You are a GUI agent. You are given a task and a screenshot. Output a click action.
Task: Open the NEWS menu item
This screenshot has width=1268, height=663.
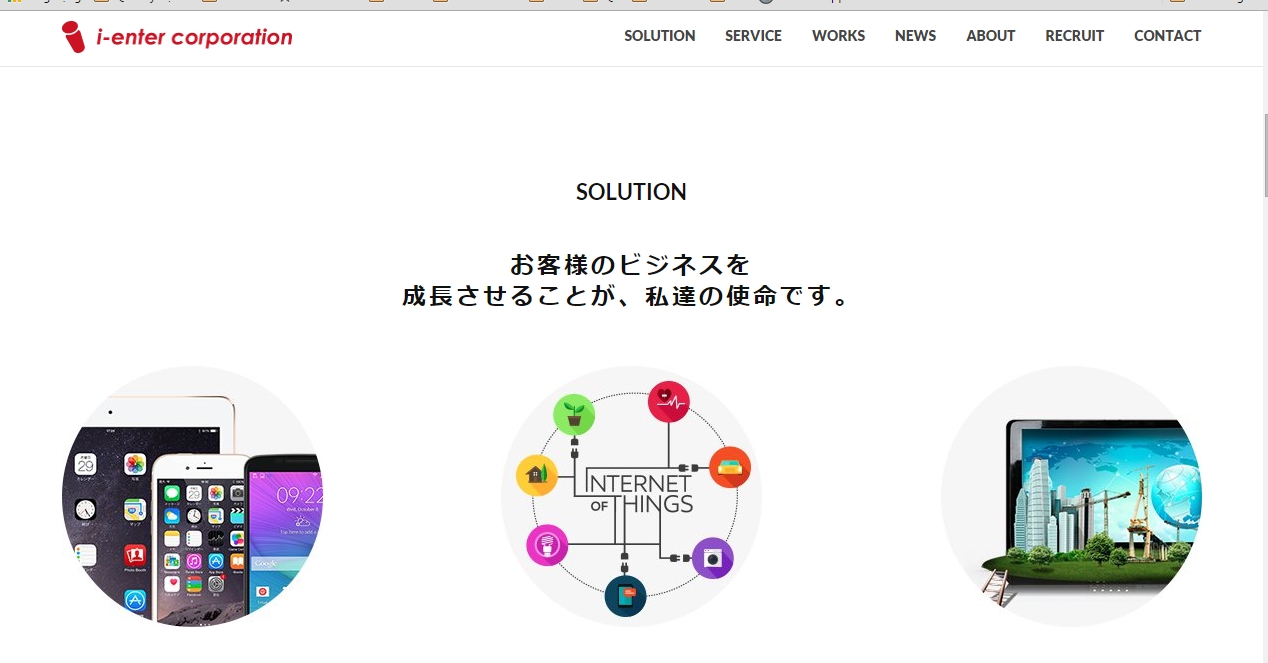915,36
